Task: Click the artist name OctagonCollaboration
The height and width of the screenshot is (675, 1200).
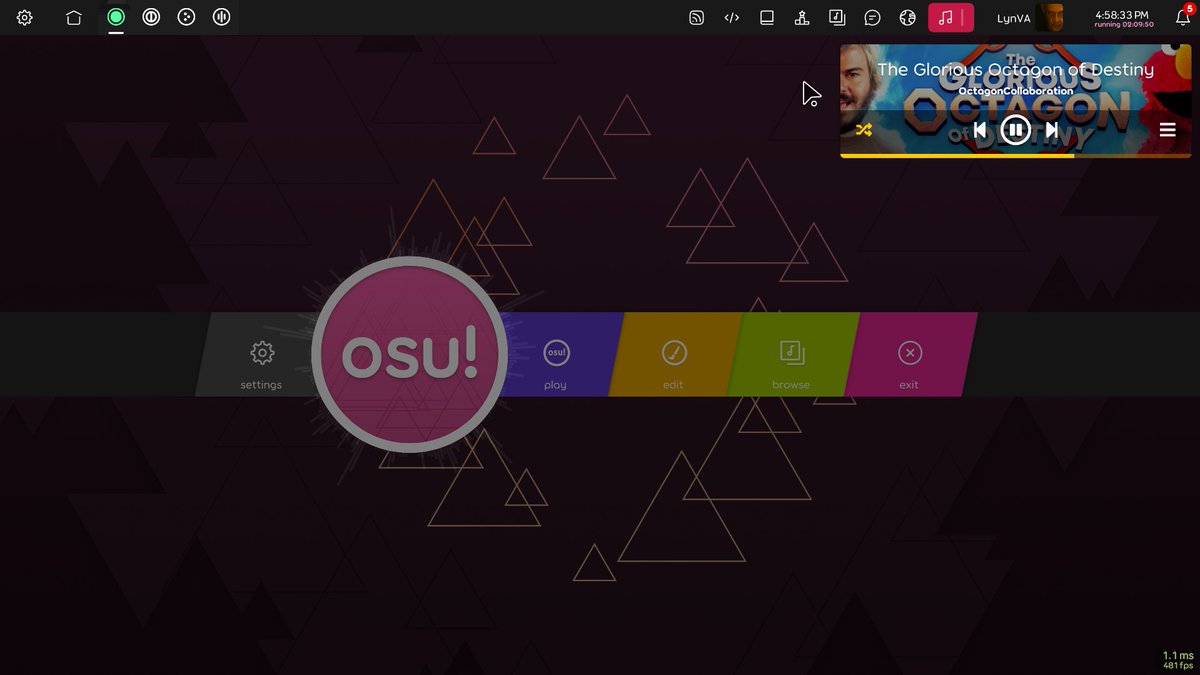Action: pos(1015,91)
